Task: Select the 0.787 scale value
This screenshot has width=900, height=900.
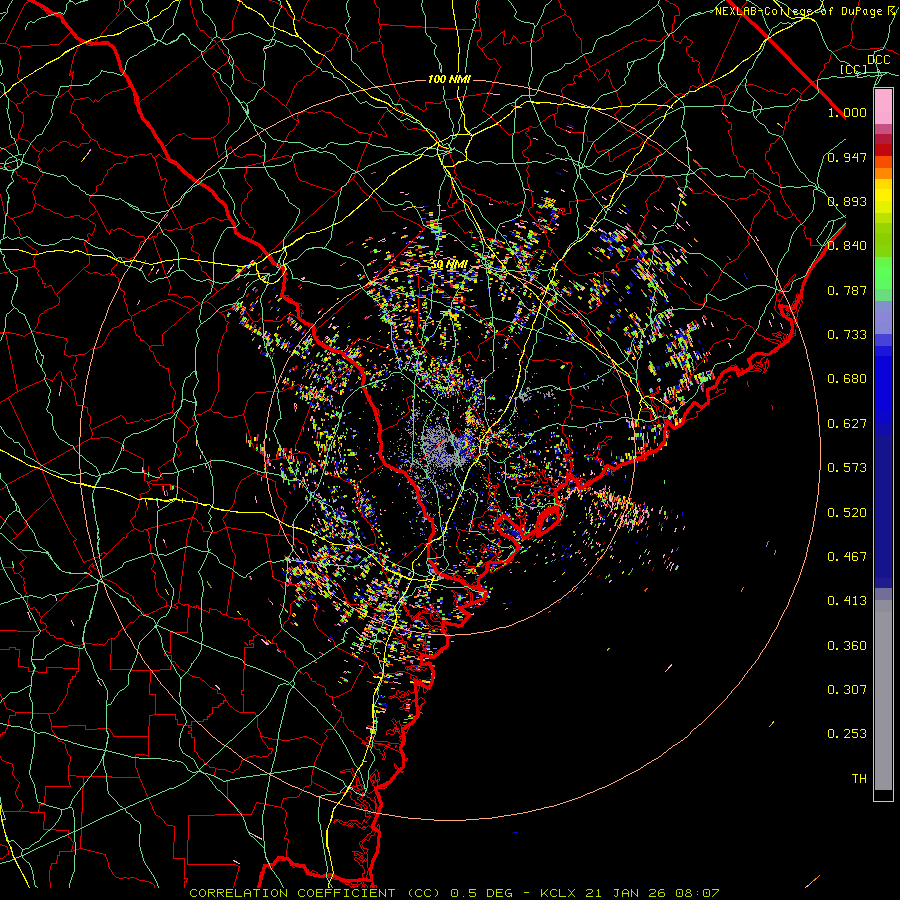Action: tap(847, 290)
